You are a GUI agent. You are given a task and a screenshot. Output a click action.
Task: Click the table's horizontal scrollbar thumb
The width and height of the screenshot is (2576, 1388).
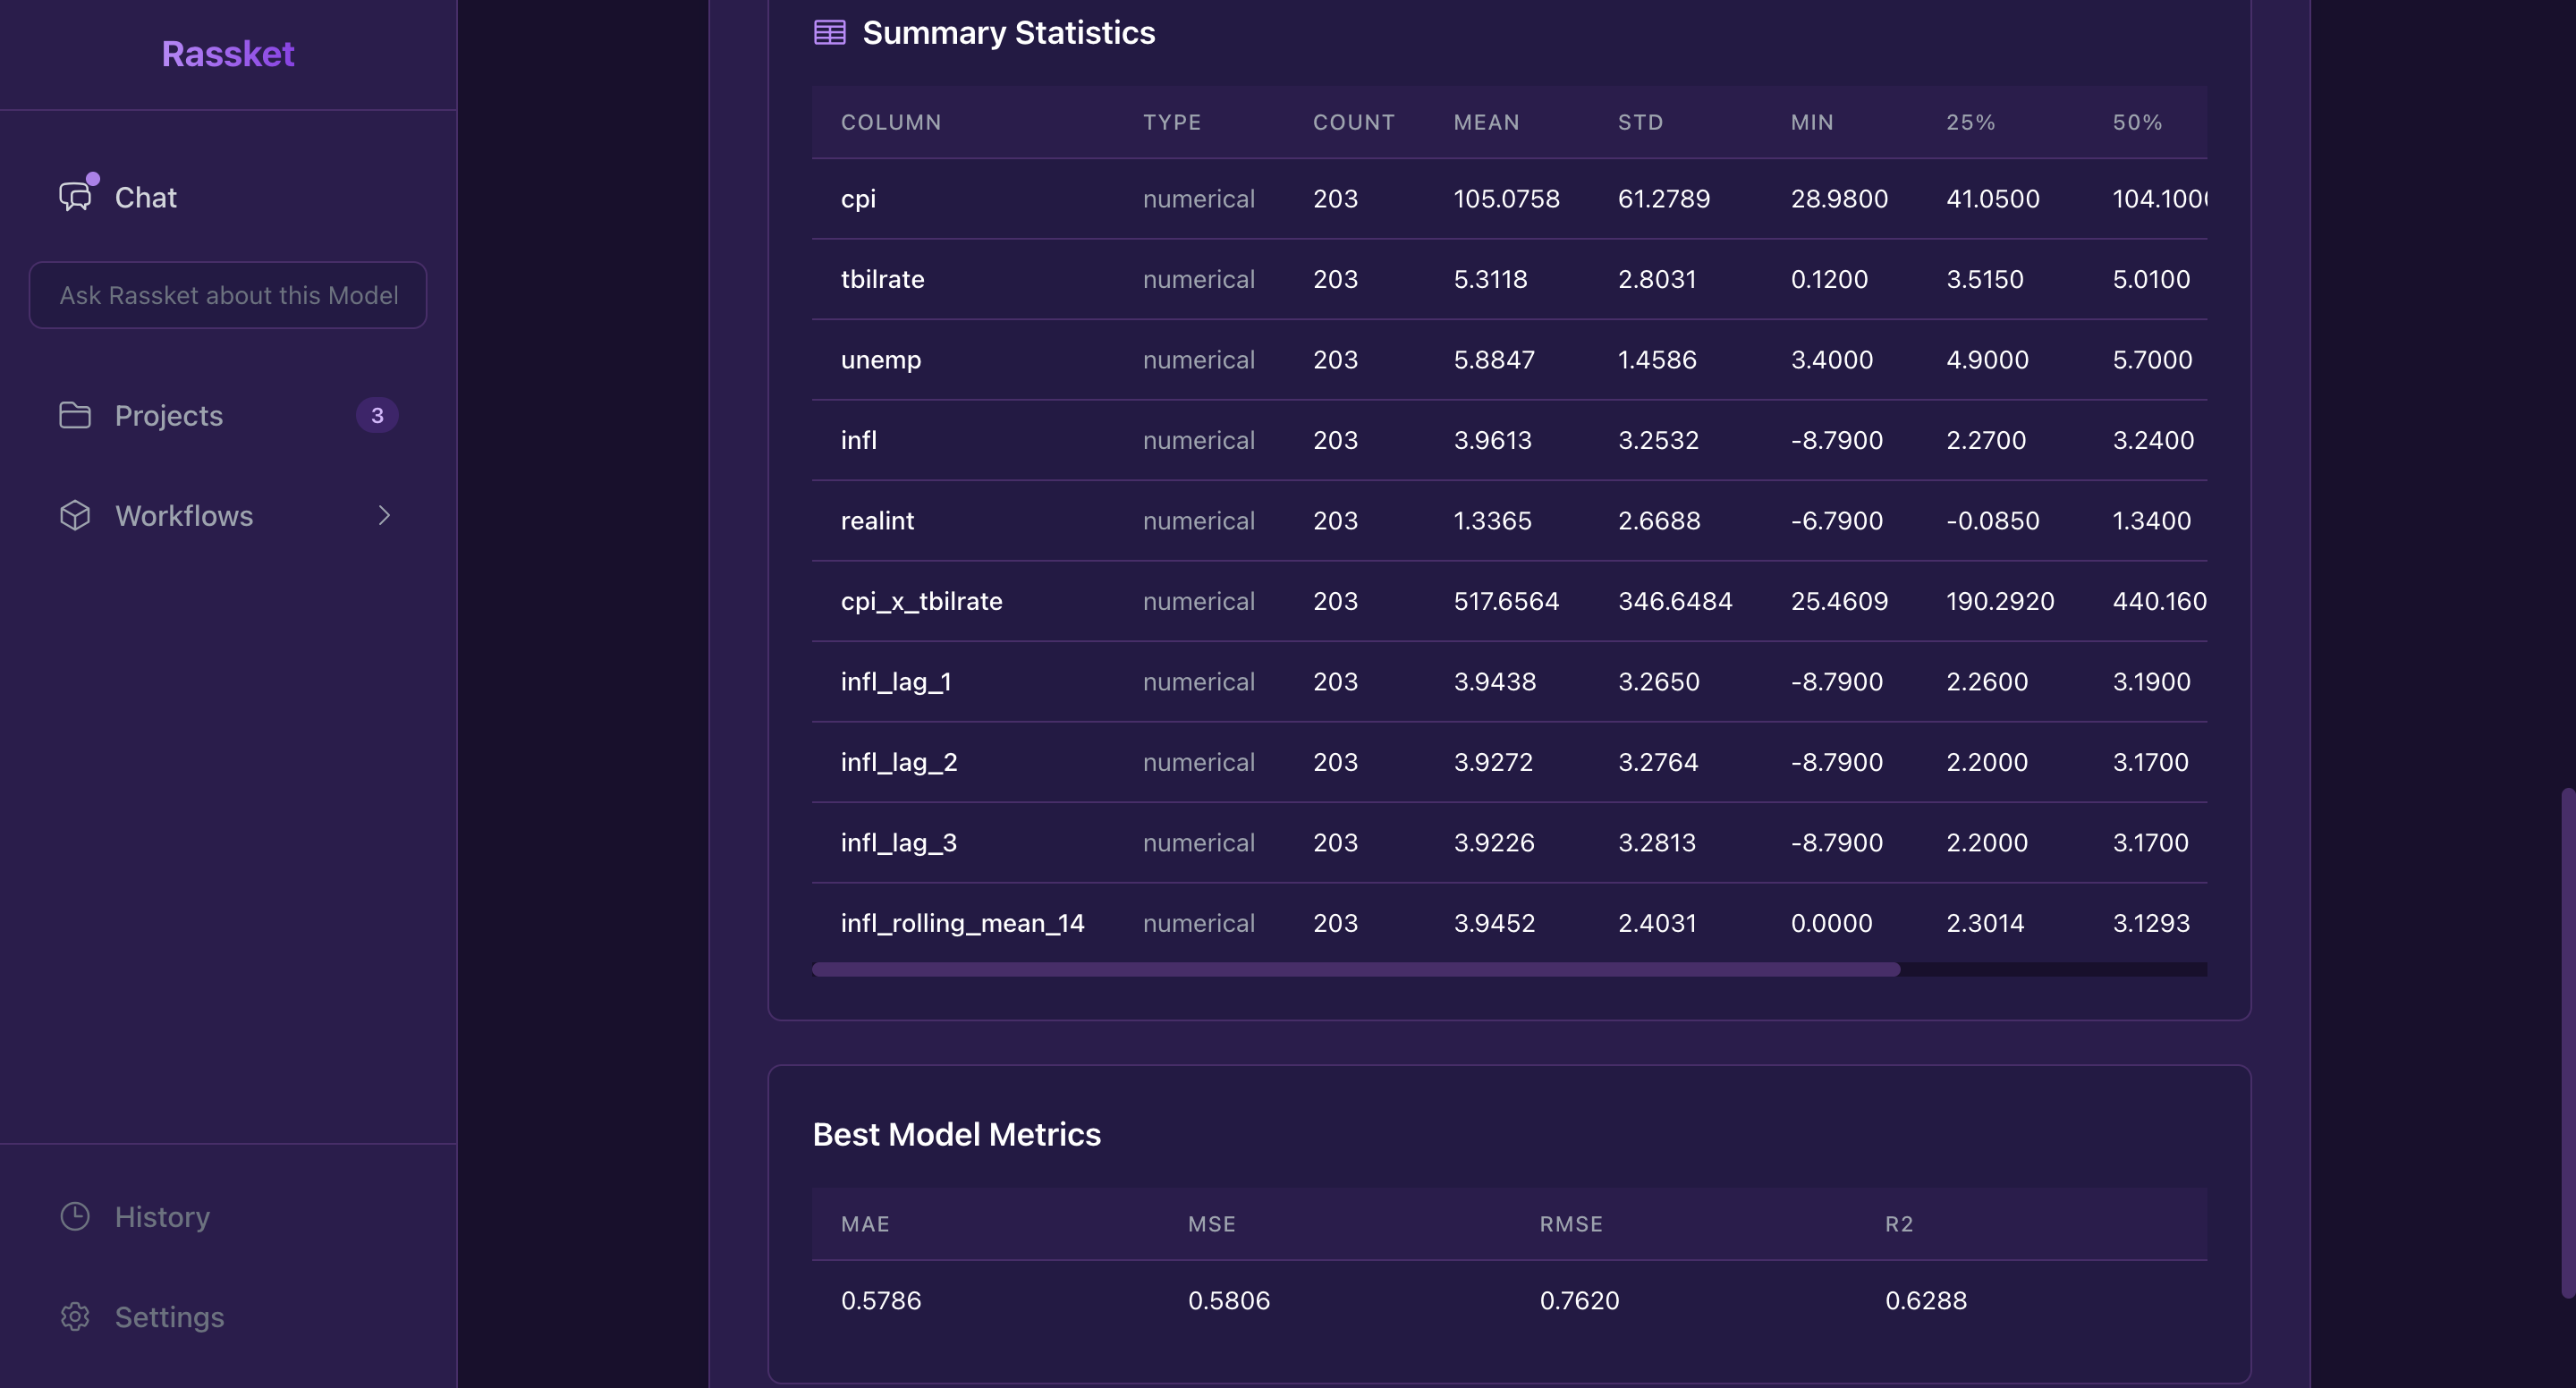pos(1355,969)
